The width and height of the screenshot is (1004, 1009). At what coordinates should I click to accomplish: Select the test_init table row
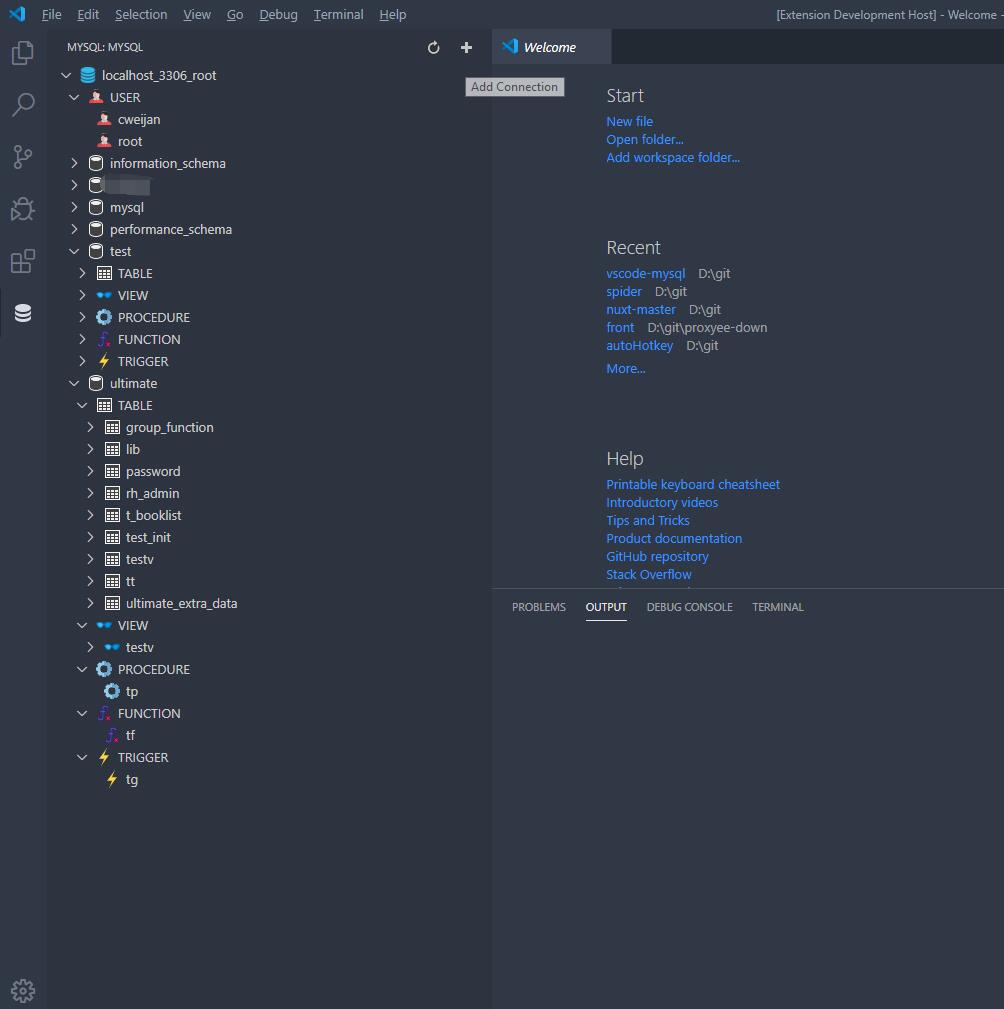coord(269,537)
